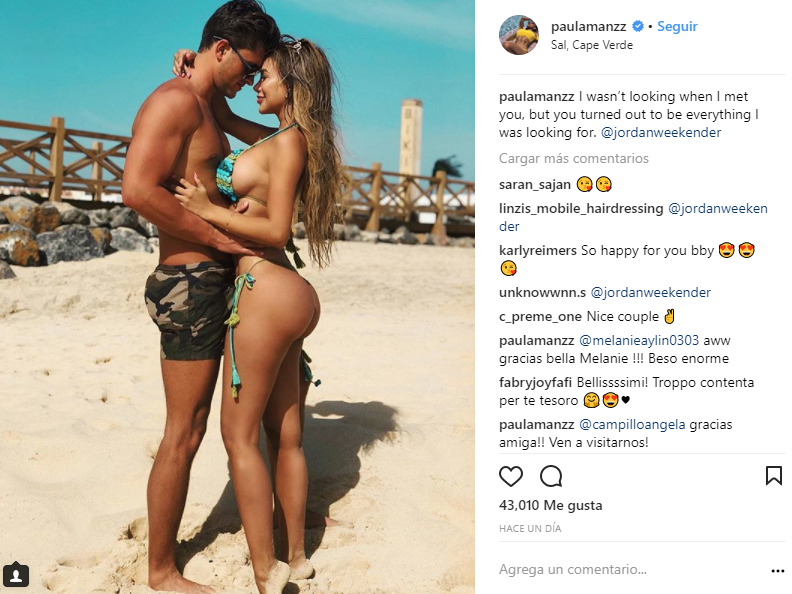792x594 pixels.
Task: Open the paulamanzz username in header
Action: click(588, 26)
